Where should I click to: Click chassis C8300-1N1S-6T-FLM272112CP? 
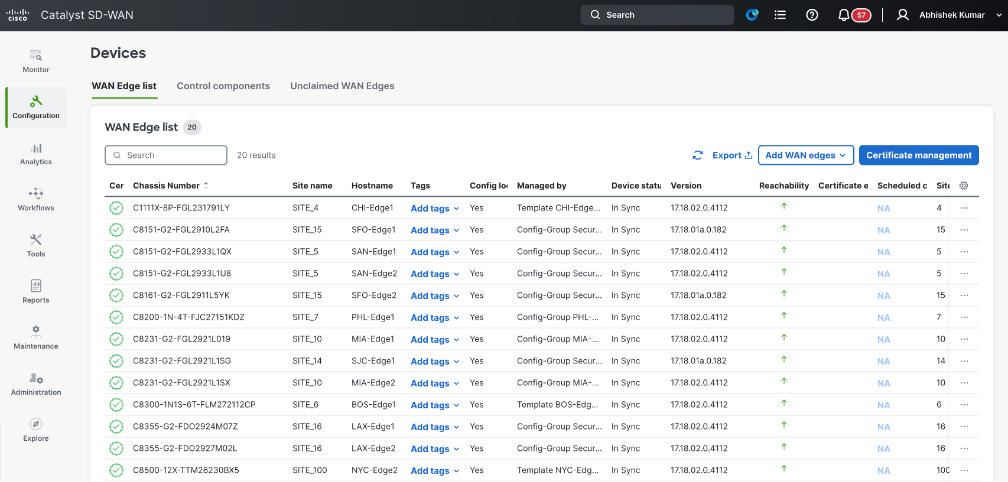click(x=194, y=405)
